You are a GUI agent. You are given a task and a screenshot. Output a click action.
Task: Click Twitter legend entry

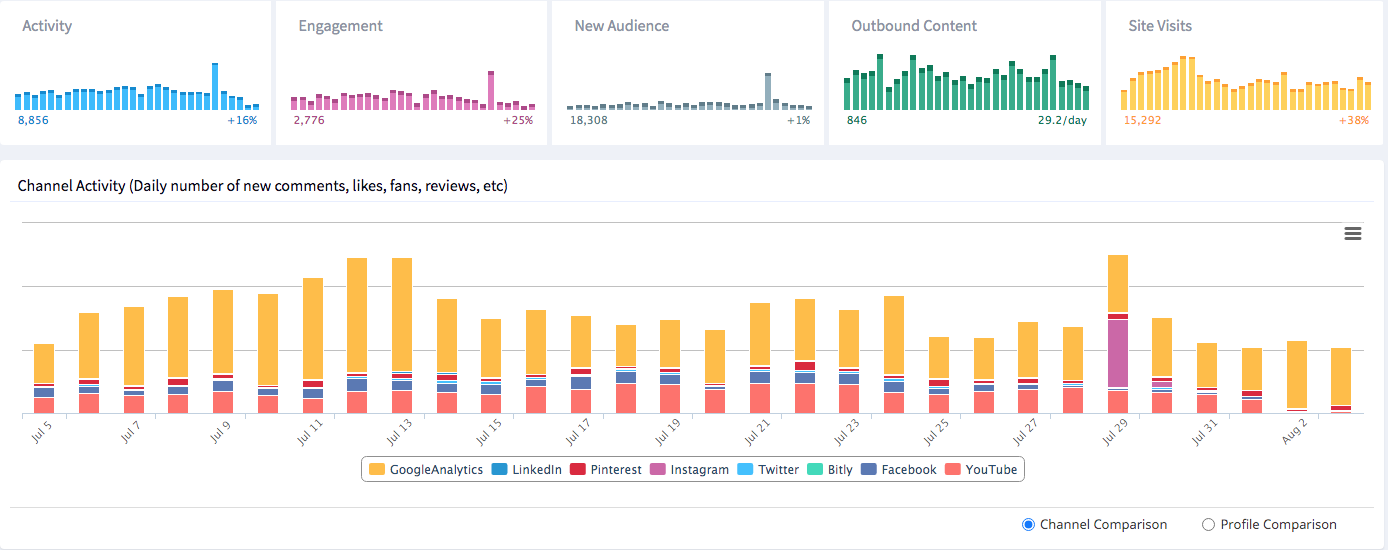tap(768, 470)
